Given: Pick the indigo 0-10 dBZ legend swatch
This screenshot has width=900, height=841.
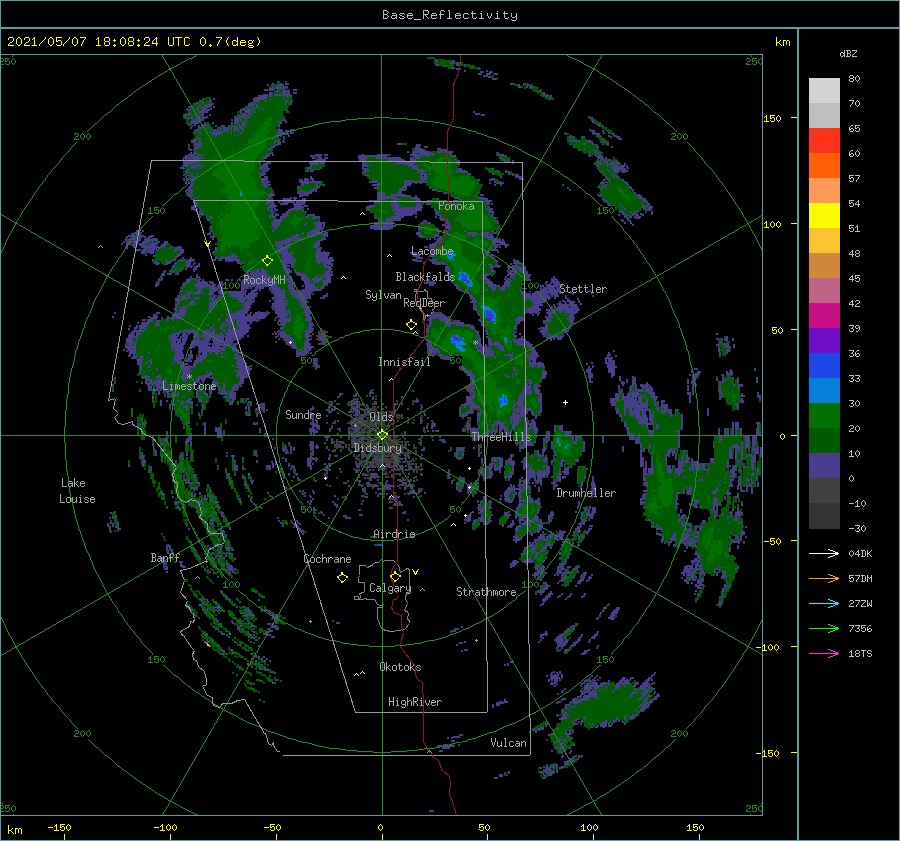Looking at the screenshot, I should (824, 466).
